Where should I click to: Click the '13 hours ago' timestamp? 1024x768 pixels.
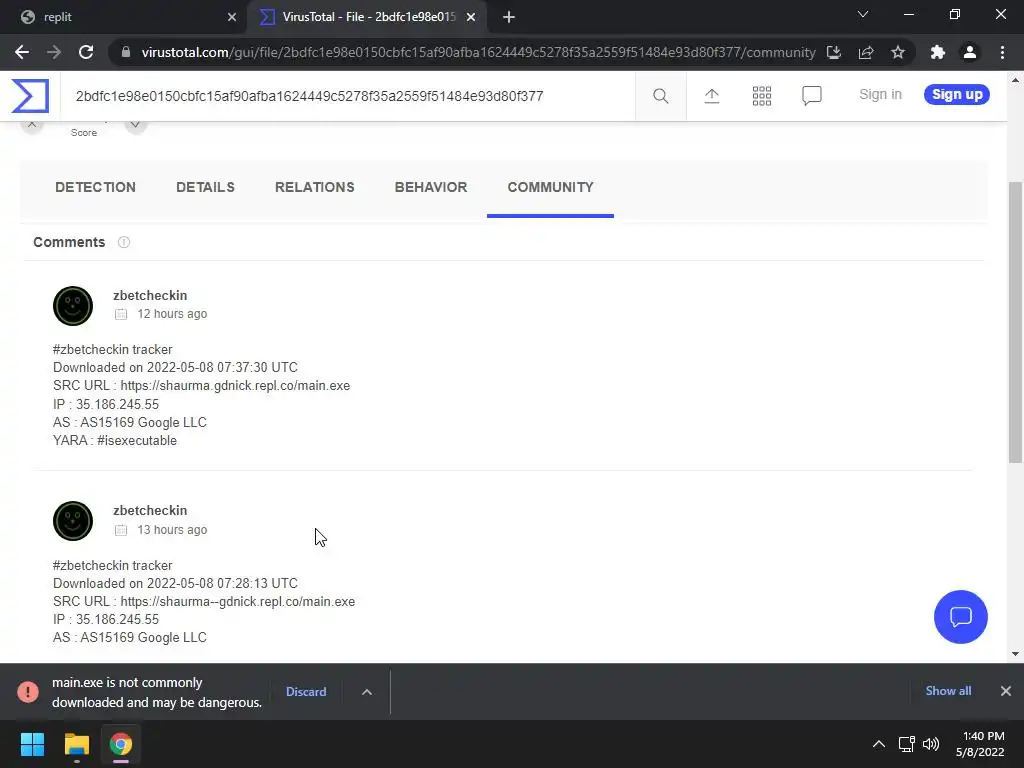pos(172,530)
